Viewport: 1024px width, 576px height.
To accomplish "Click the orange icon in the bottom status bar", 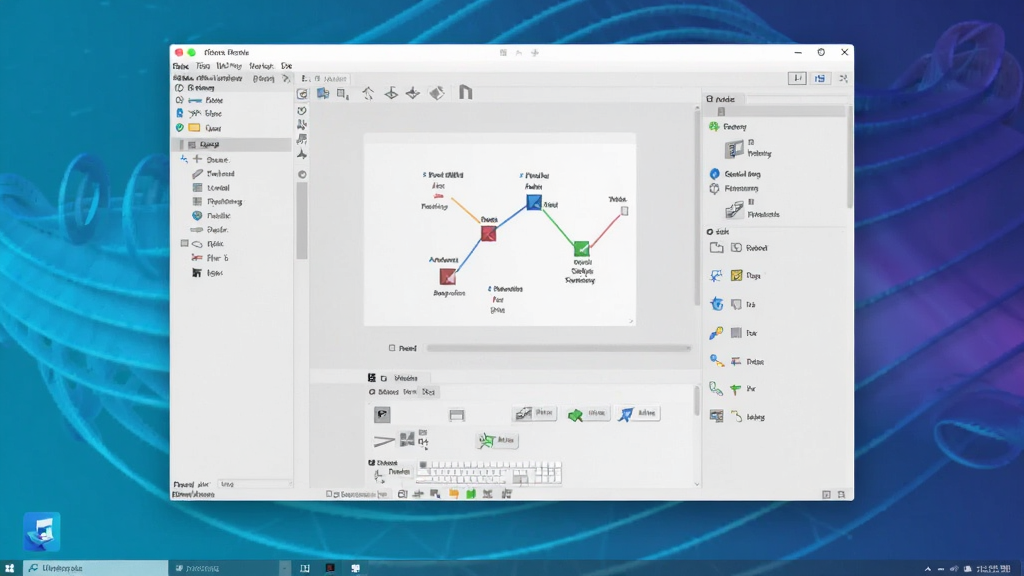I will (x=453, y=494).
